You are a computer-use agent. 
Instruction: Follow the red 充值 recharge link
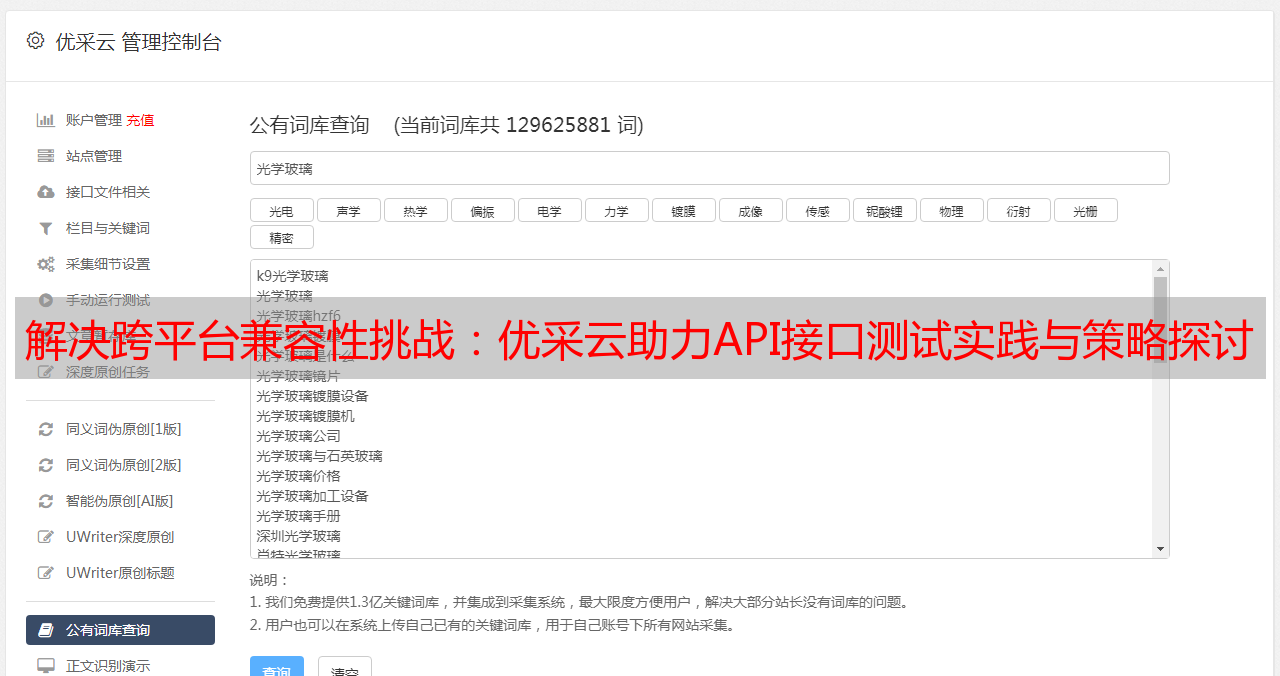[140, 120]
